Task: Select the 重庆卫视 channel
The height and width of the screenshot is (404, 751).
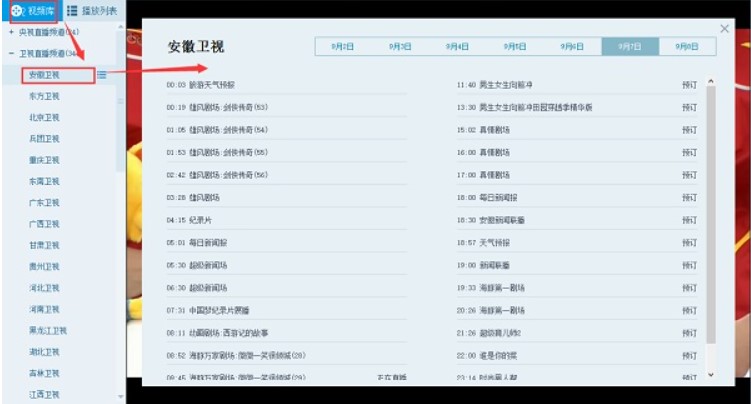Action: click(44, 160)
